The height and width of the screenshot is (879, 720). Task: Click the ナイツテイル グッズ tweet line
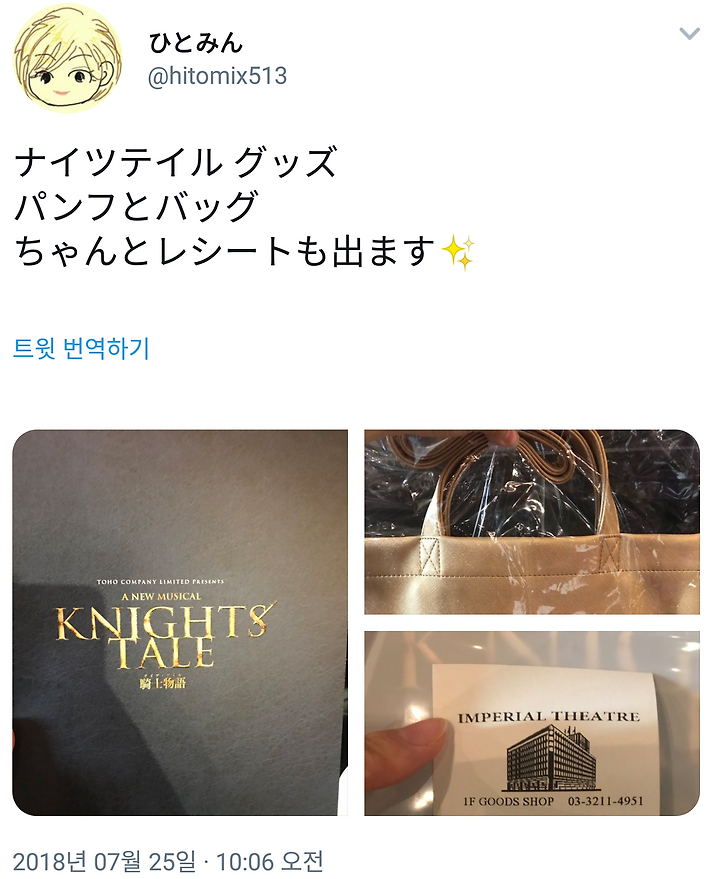point(175,162)
